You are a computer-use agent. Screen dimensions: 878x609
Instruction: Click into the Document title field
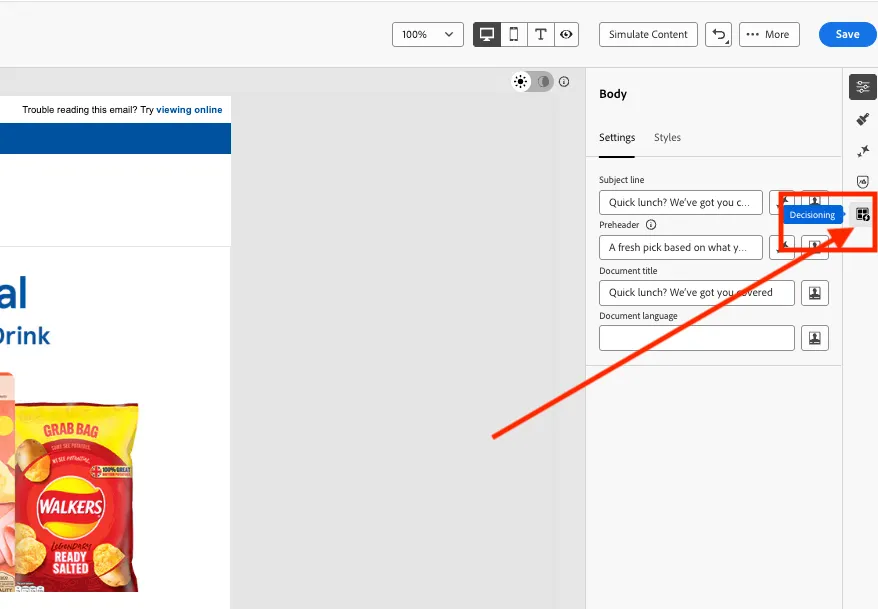(x=697, y=293)
